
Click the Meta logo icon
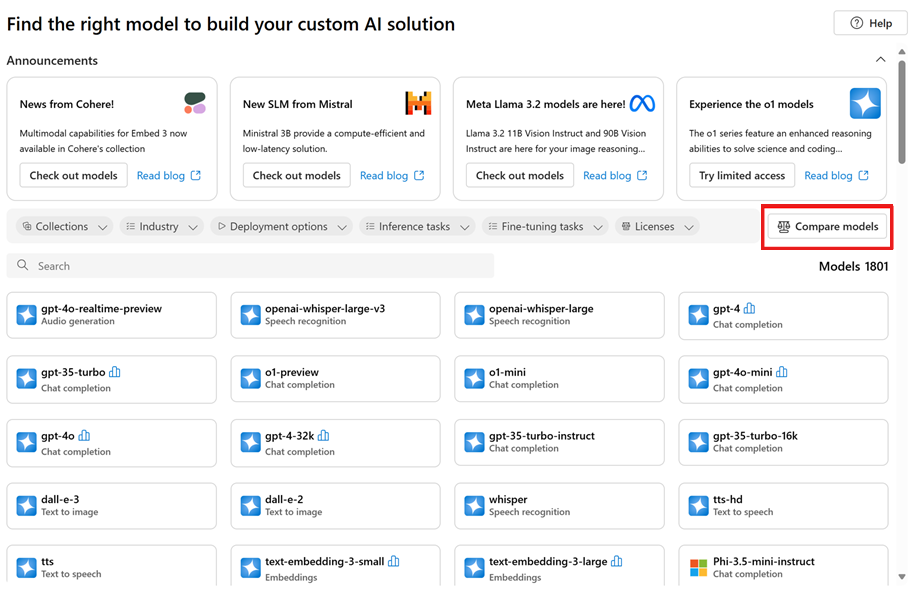(x=642, y=103)
